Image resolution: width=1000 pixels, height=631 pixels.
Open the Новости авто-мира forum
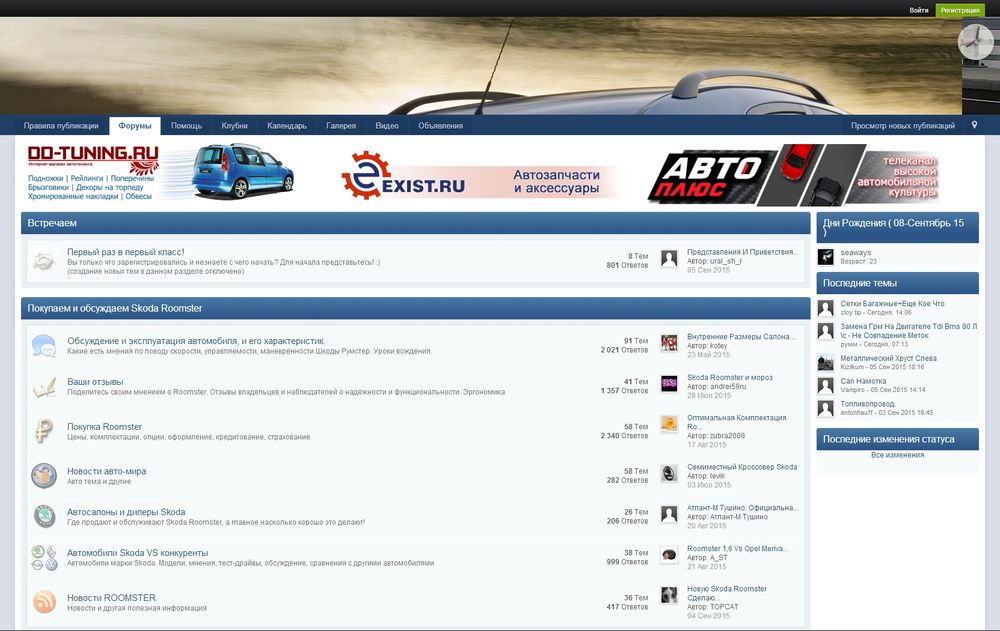coord(107,471)
